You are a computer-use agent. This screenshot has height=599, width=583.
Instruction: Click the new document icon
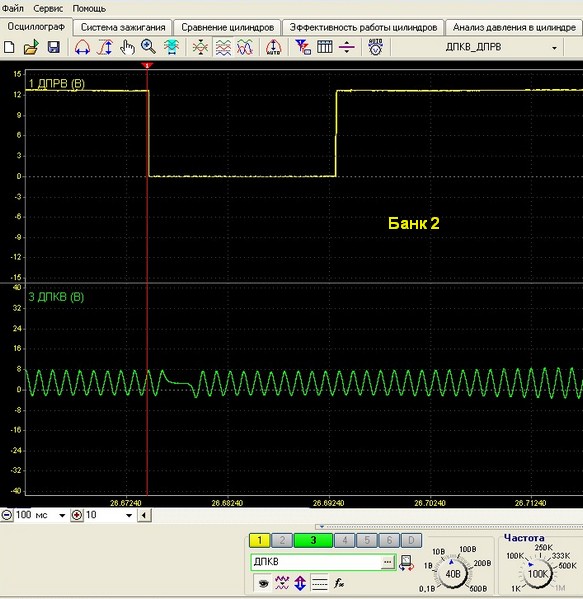[x=9, y=47]
